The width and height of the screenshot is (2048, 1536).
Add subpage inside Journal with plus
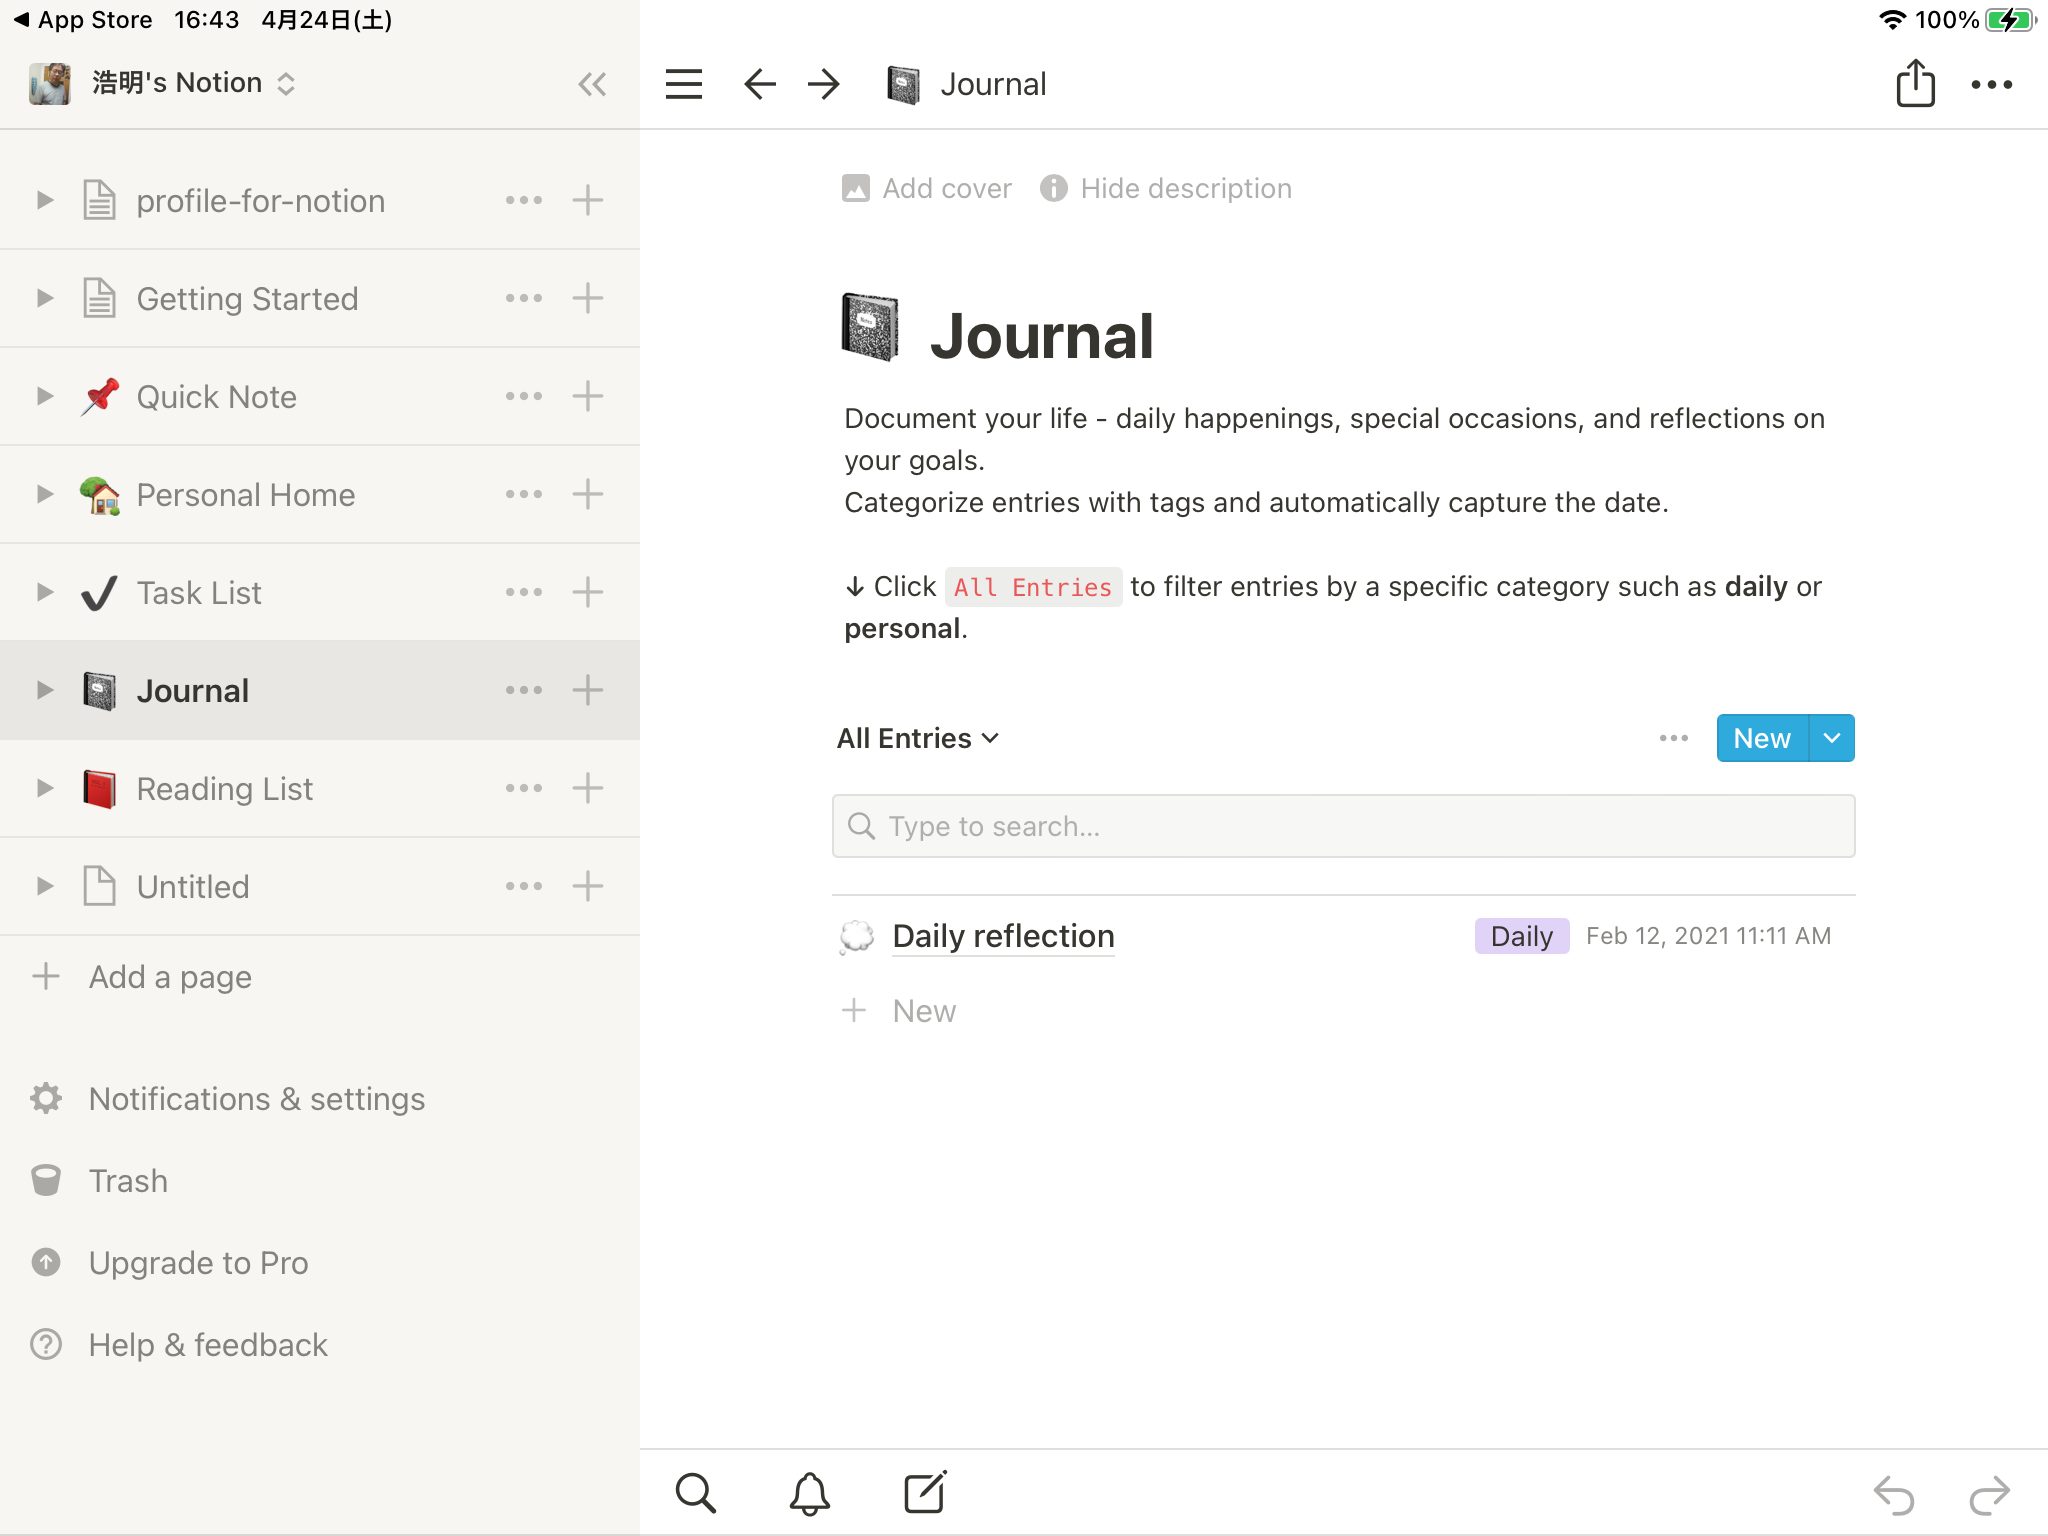pyautogui.click(x=588, y=690)
